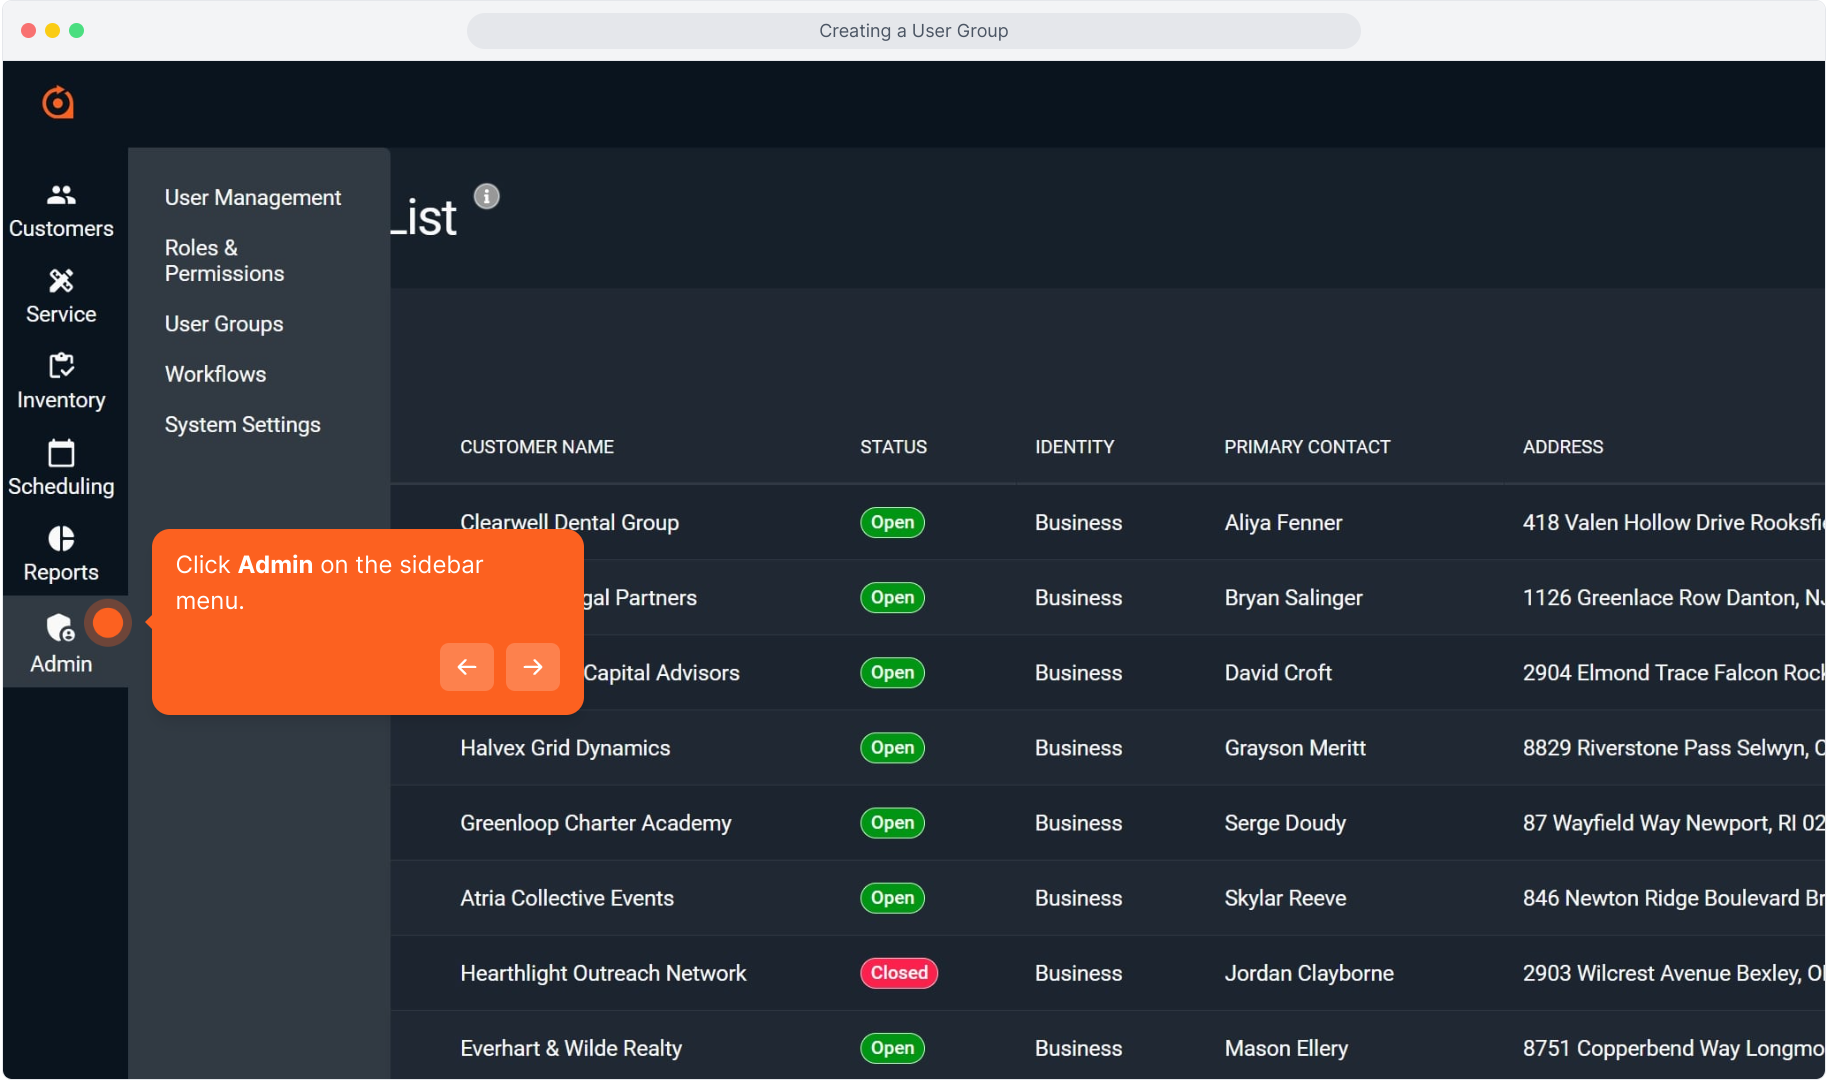The width and height of the screenshot is (1828, 1080).
Task: Select User Groups in admin menu
Action: click(x=224, y=324)
